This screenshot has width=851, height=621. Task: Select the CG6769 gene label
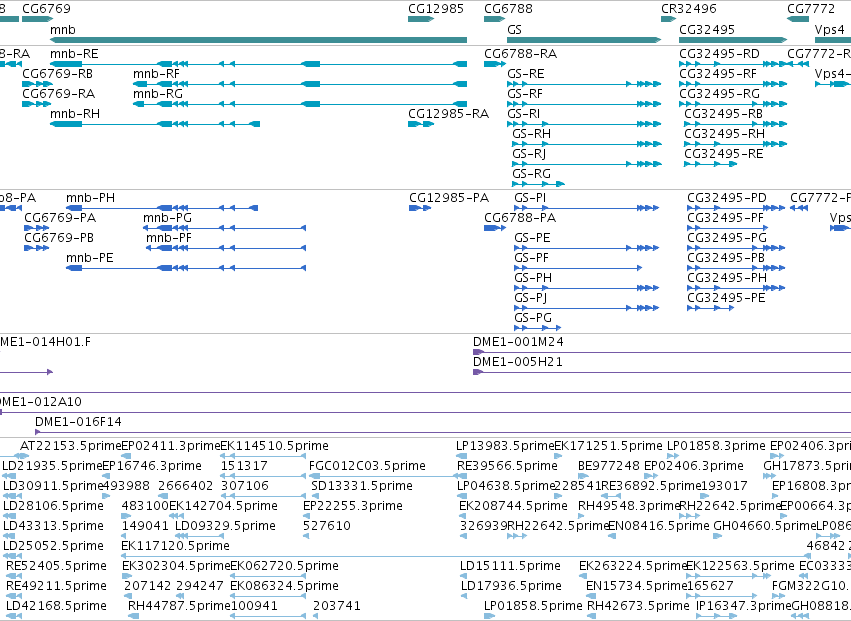coord(46,9)
